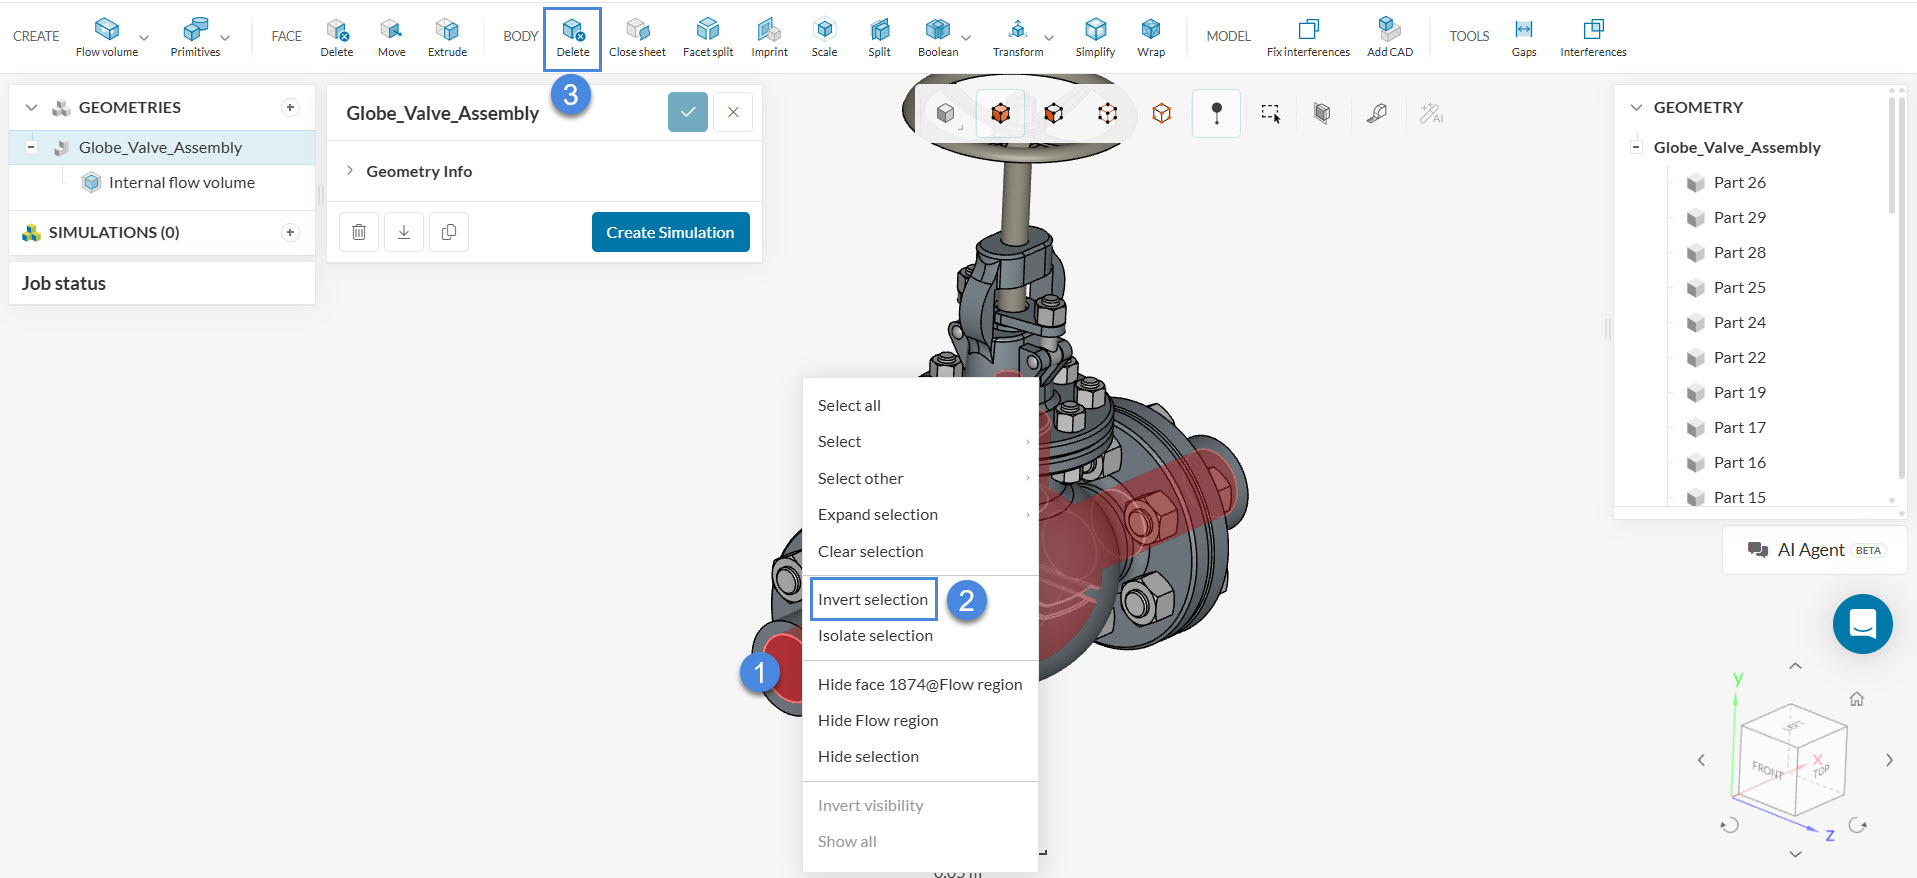Toggle the pin point selection mode
The height and width of the screenshot is (878, 1917).
coord(1216,114)
